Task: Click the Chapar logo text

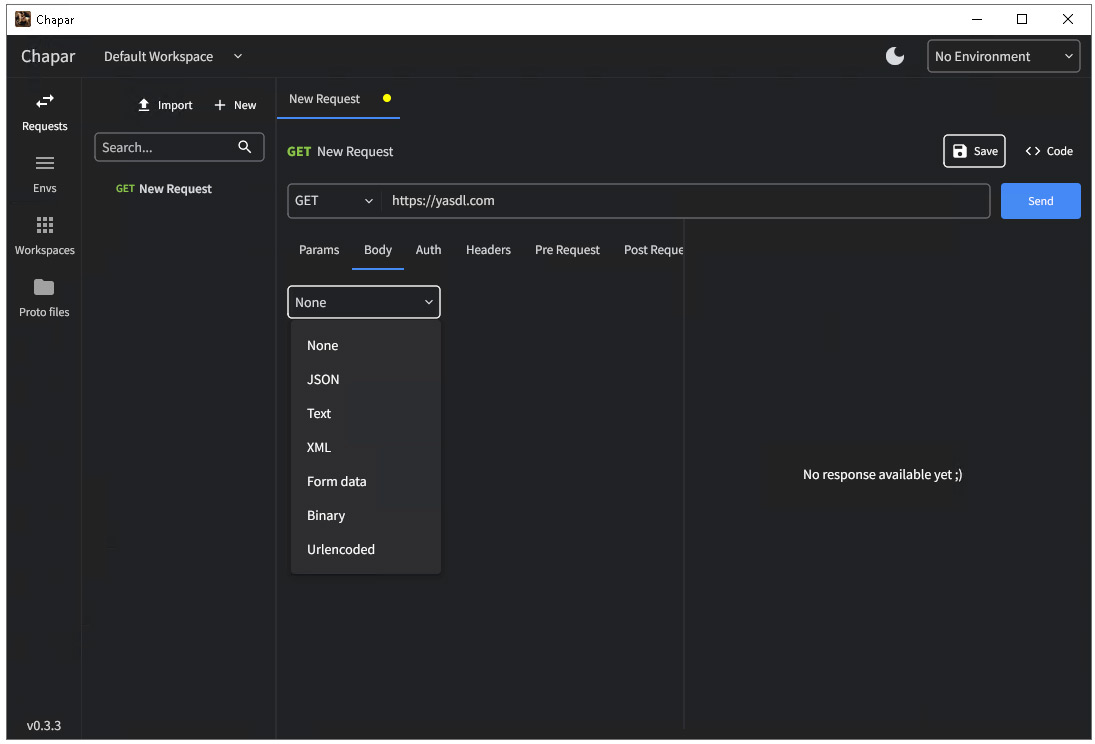Action: 48,57
